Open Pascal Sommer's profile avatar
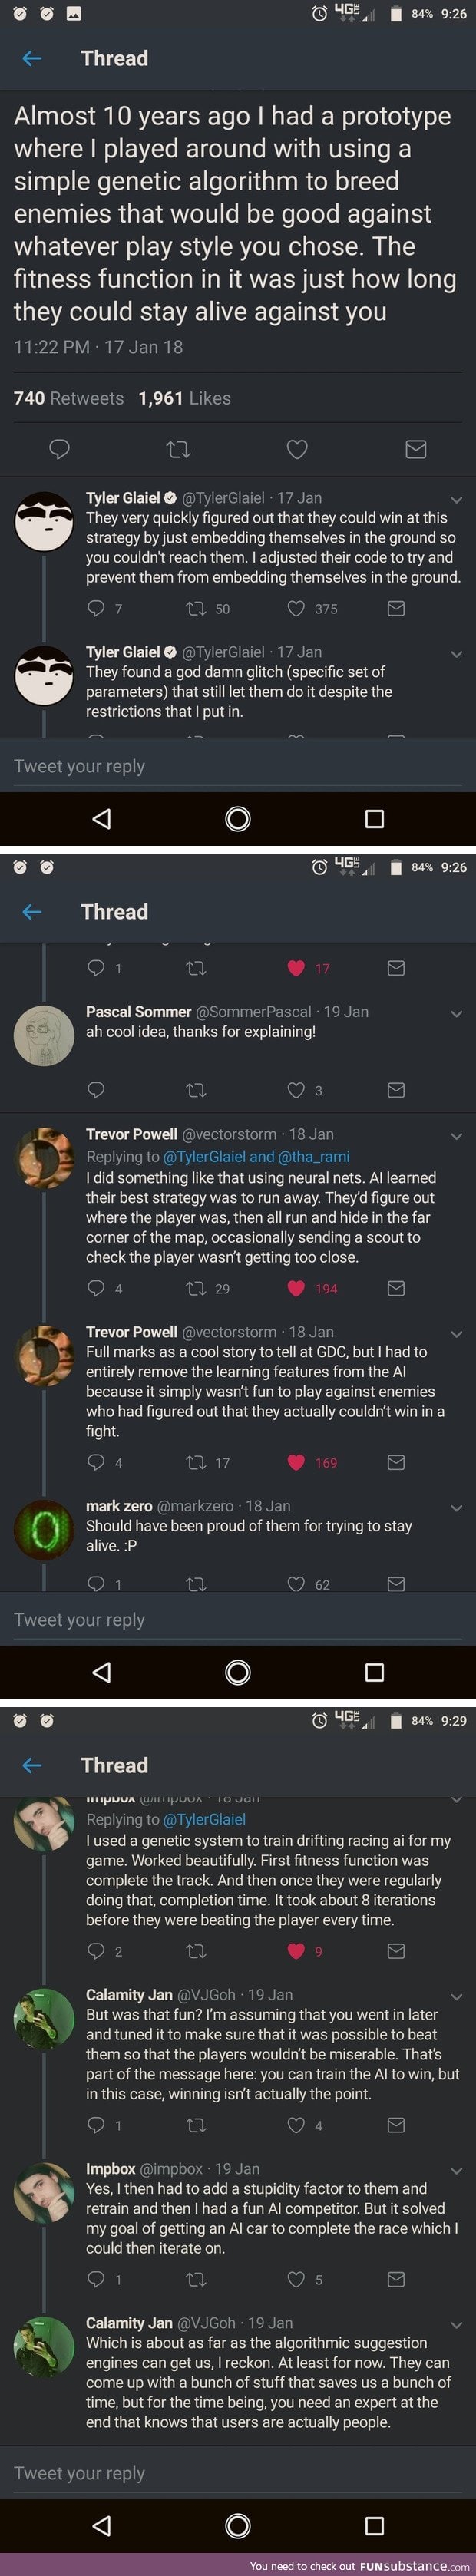Viewport: 476px width, 2576px height. click(x=44, y=1035)
